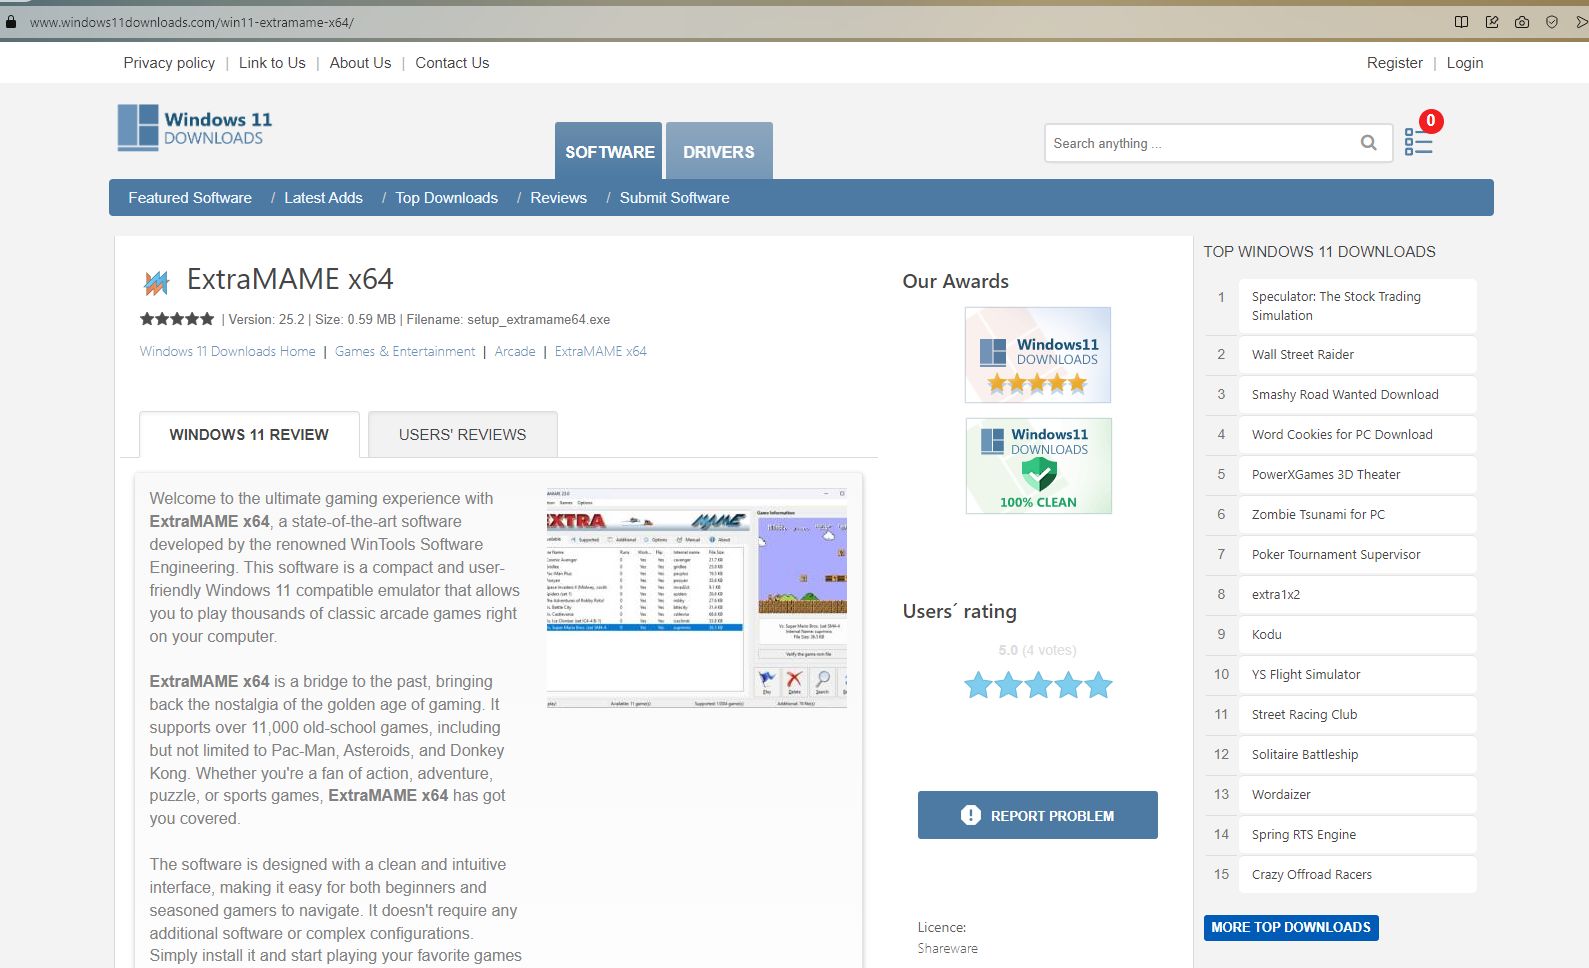
Task: Open the Games & Entertainment breadcrumb
Action: pyautogui.click(x=405, y=351)
